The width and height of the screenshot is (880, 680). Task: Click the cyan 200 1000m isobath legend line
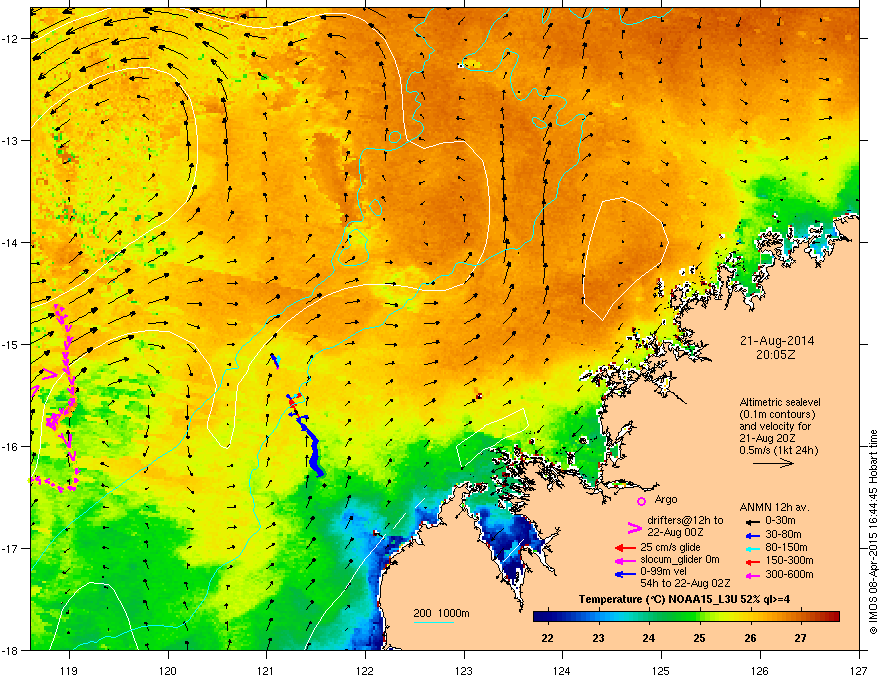click(433, 622)
